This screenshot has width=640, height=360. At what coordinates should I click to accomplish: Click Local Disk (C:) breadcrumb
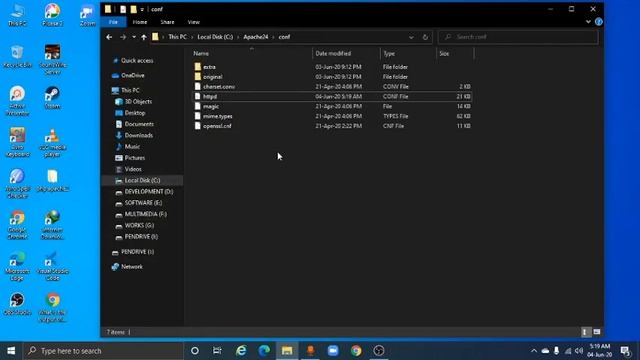[x=215, y=37]
